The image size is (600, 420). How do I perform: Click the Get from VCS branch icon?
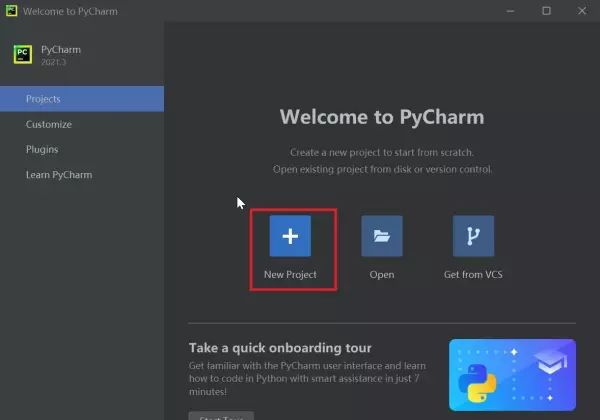tap(473, 236)
